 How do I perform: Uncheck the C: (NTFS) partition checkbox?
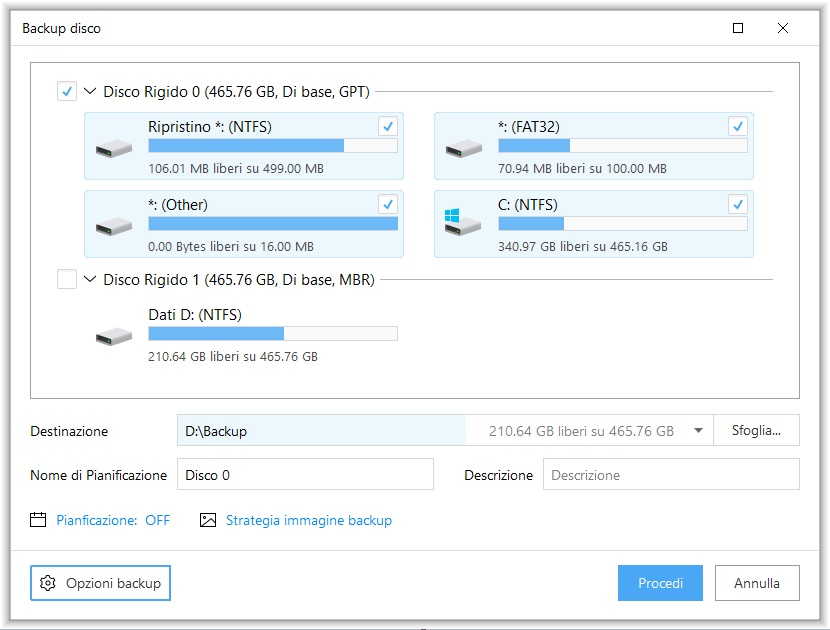[737, 204]
